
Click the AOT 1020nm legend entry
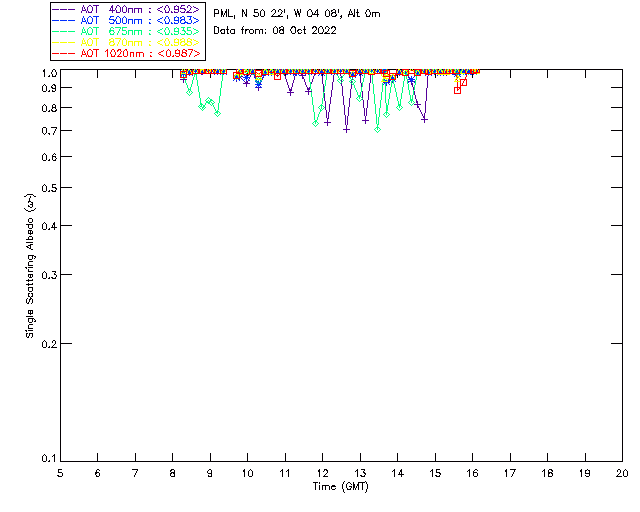coord(126,53)
